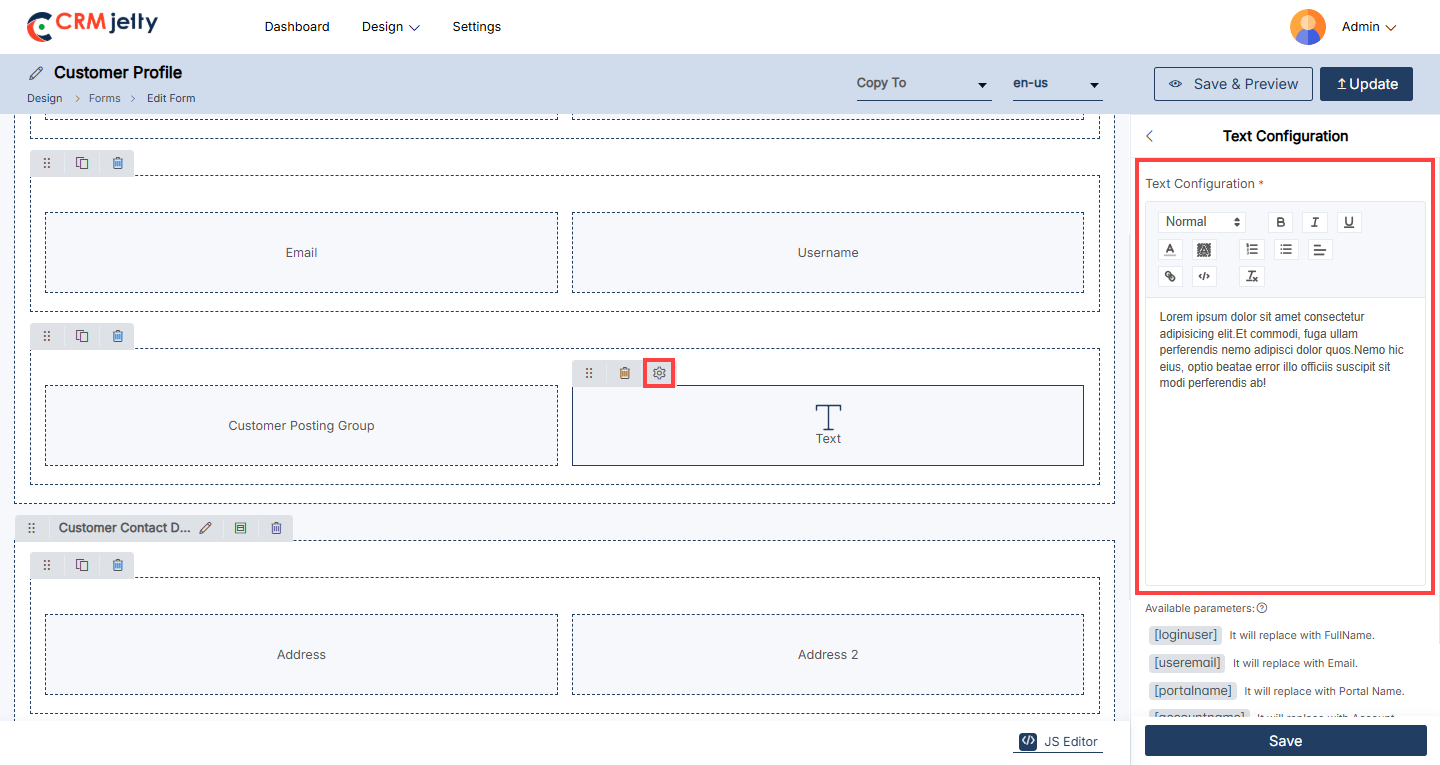
Task: Clear formatting with the Tx icon
Action: click(1252, 276)
